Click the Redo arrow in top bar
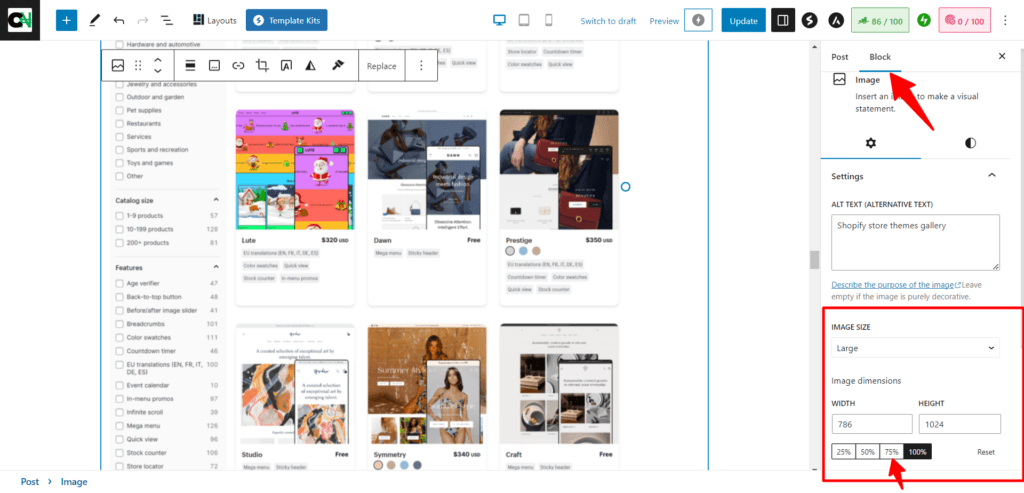Viewport: 1024px width, 493px height. pos(143,20)
